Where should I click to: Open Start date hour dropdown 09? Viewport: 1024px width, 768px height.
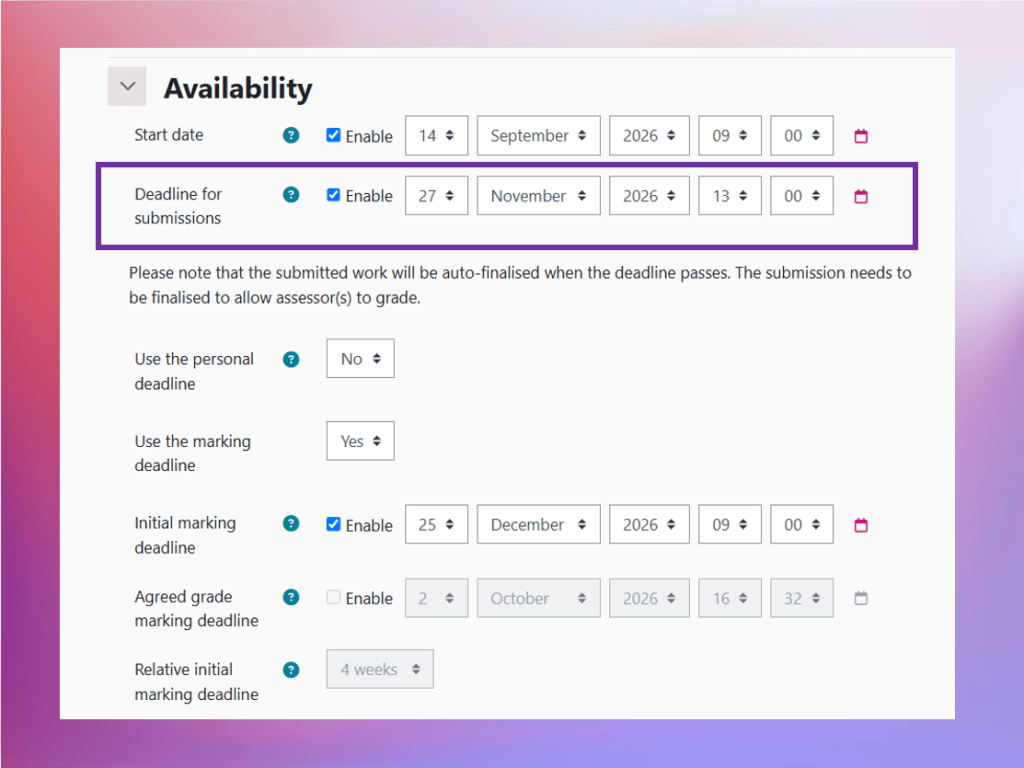tap(729, 135)
